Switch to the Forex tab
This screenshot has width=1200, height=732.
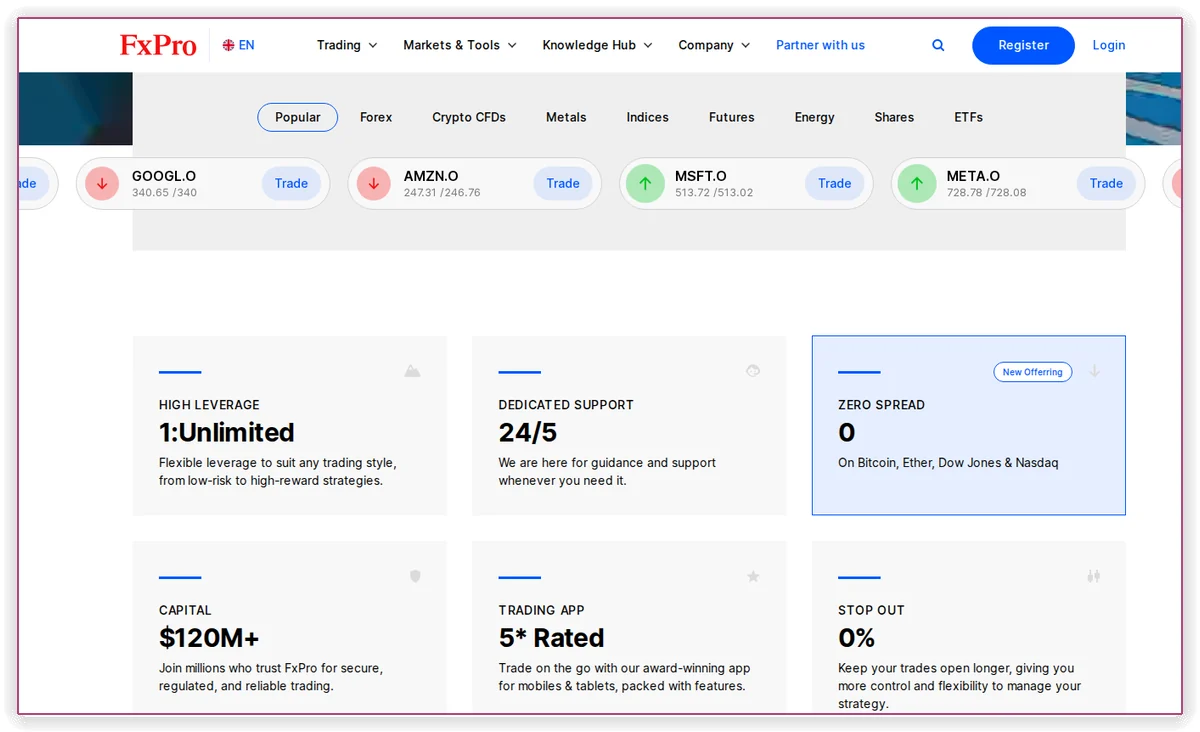click(376, 117)
